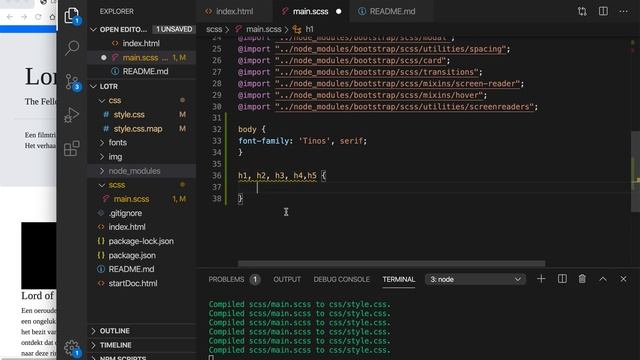Maximize the panel with up chevron
The image size is (640, 360).
coord(602,279)
